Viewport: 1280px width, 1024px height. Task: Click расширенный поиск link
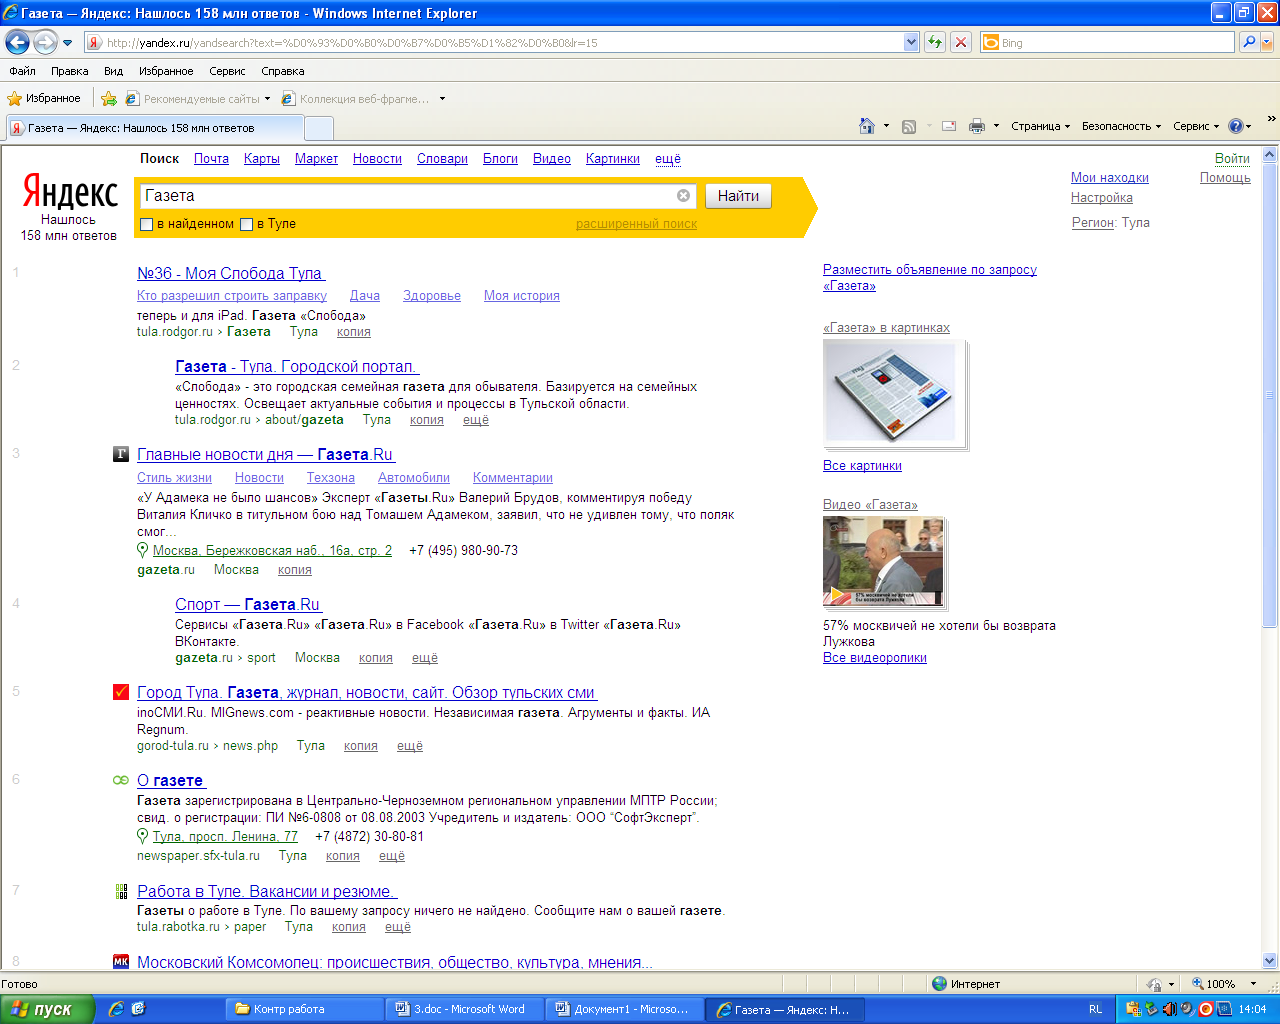(636, 224)
